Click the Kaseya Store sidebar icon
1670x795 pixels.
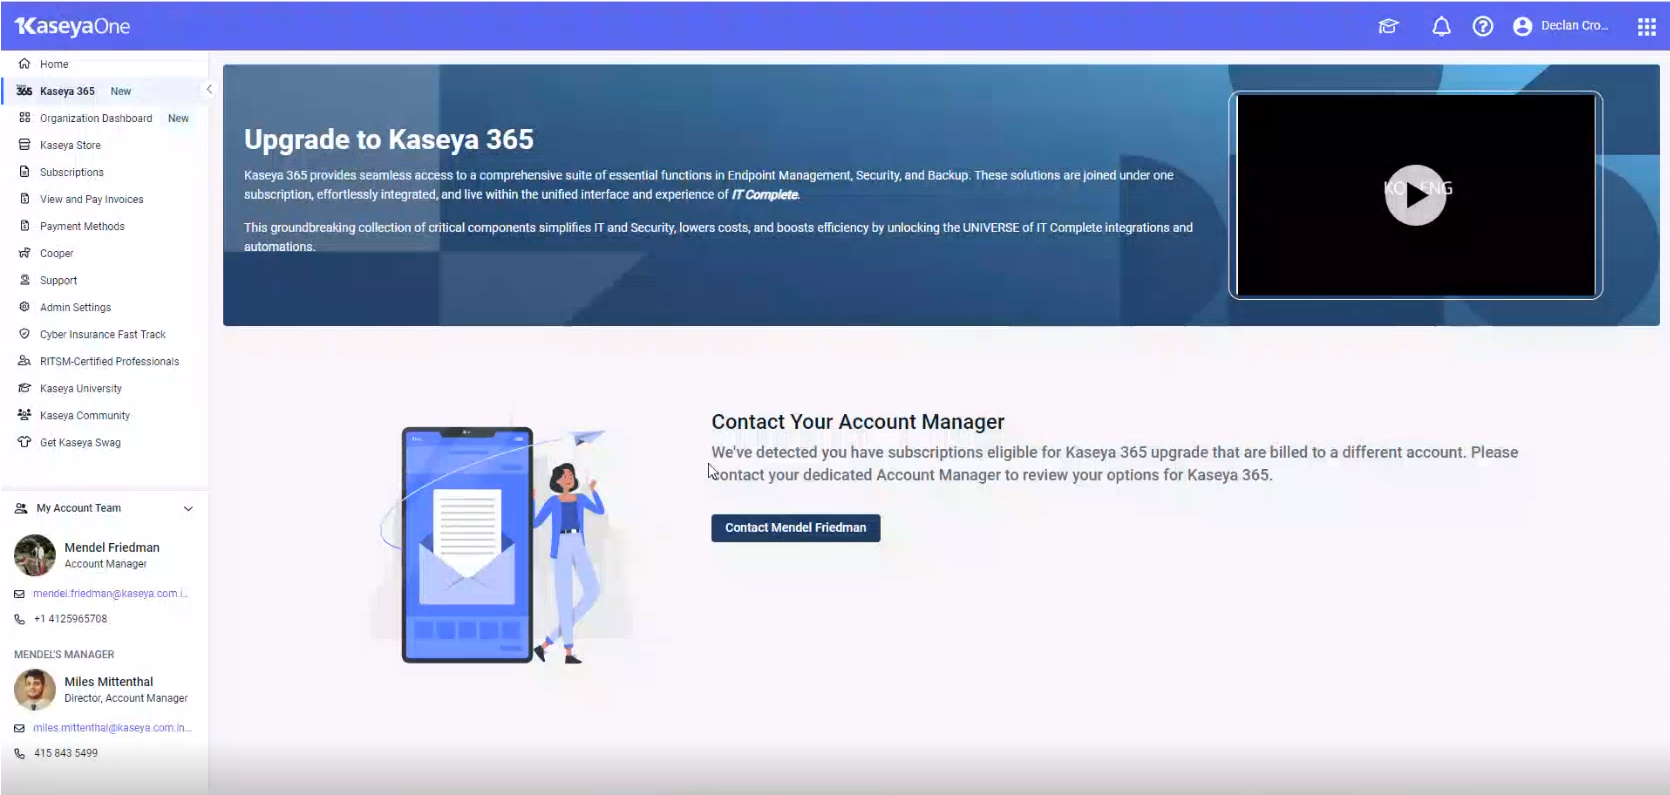24,145
